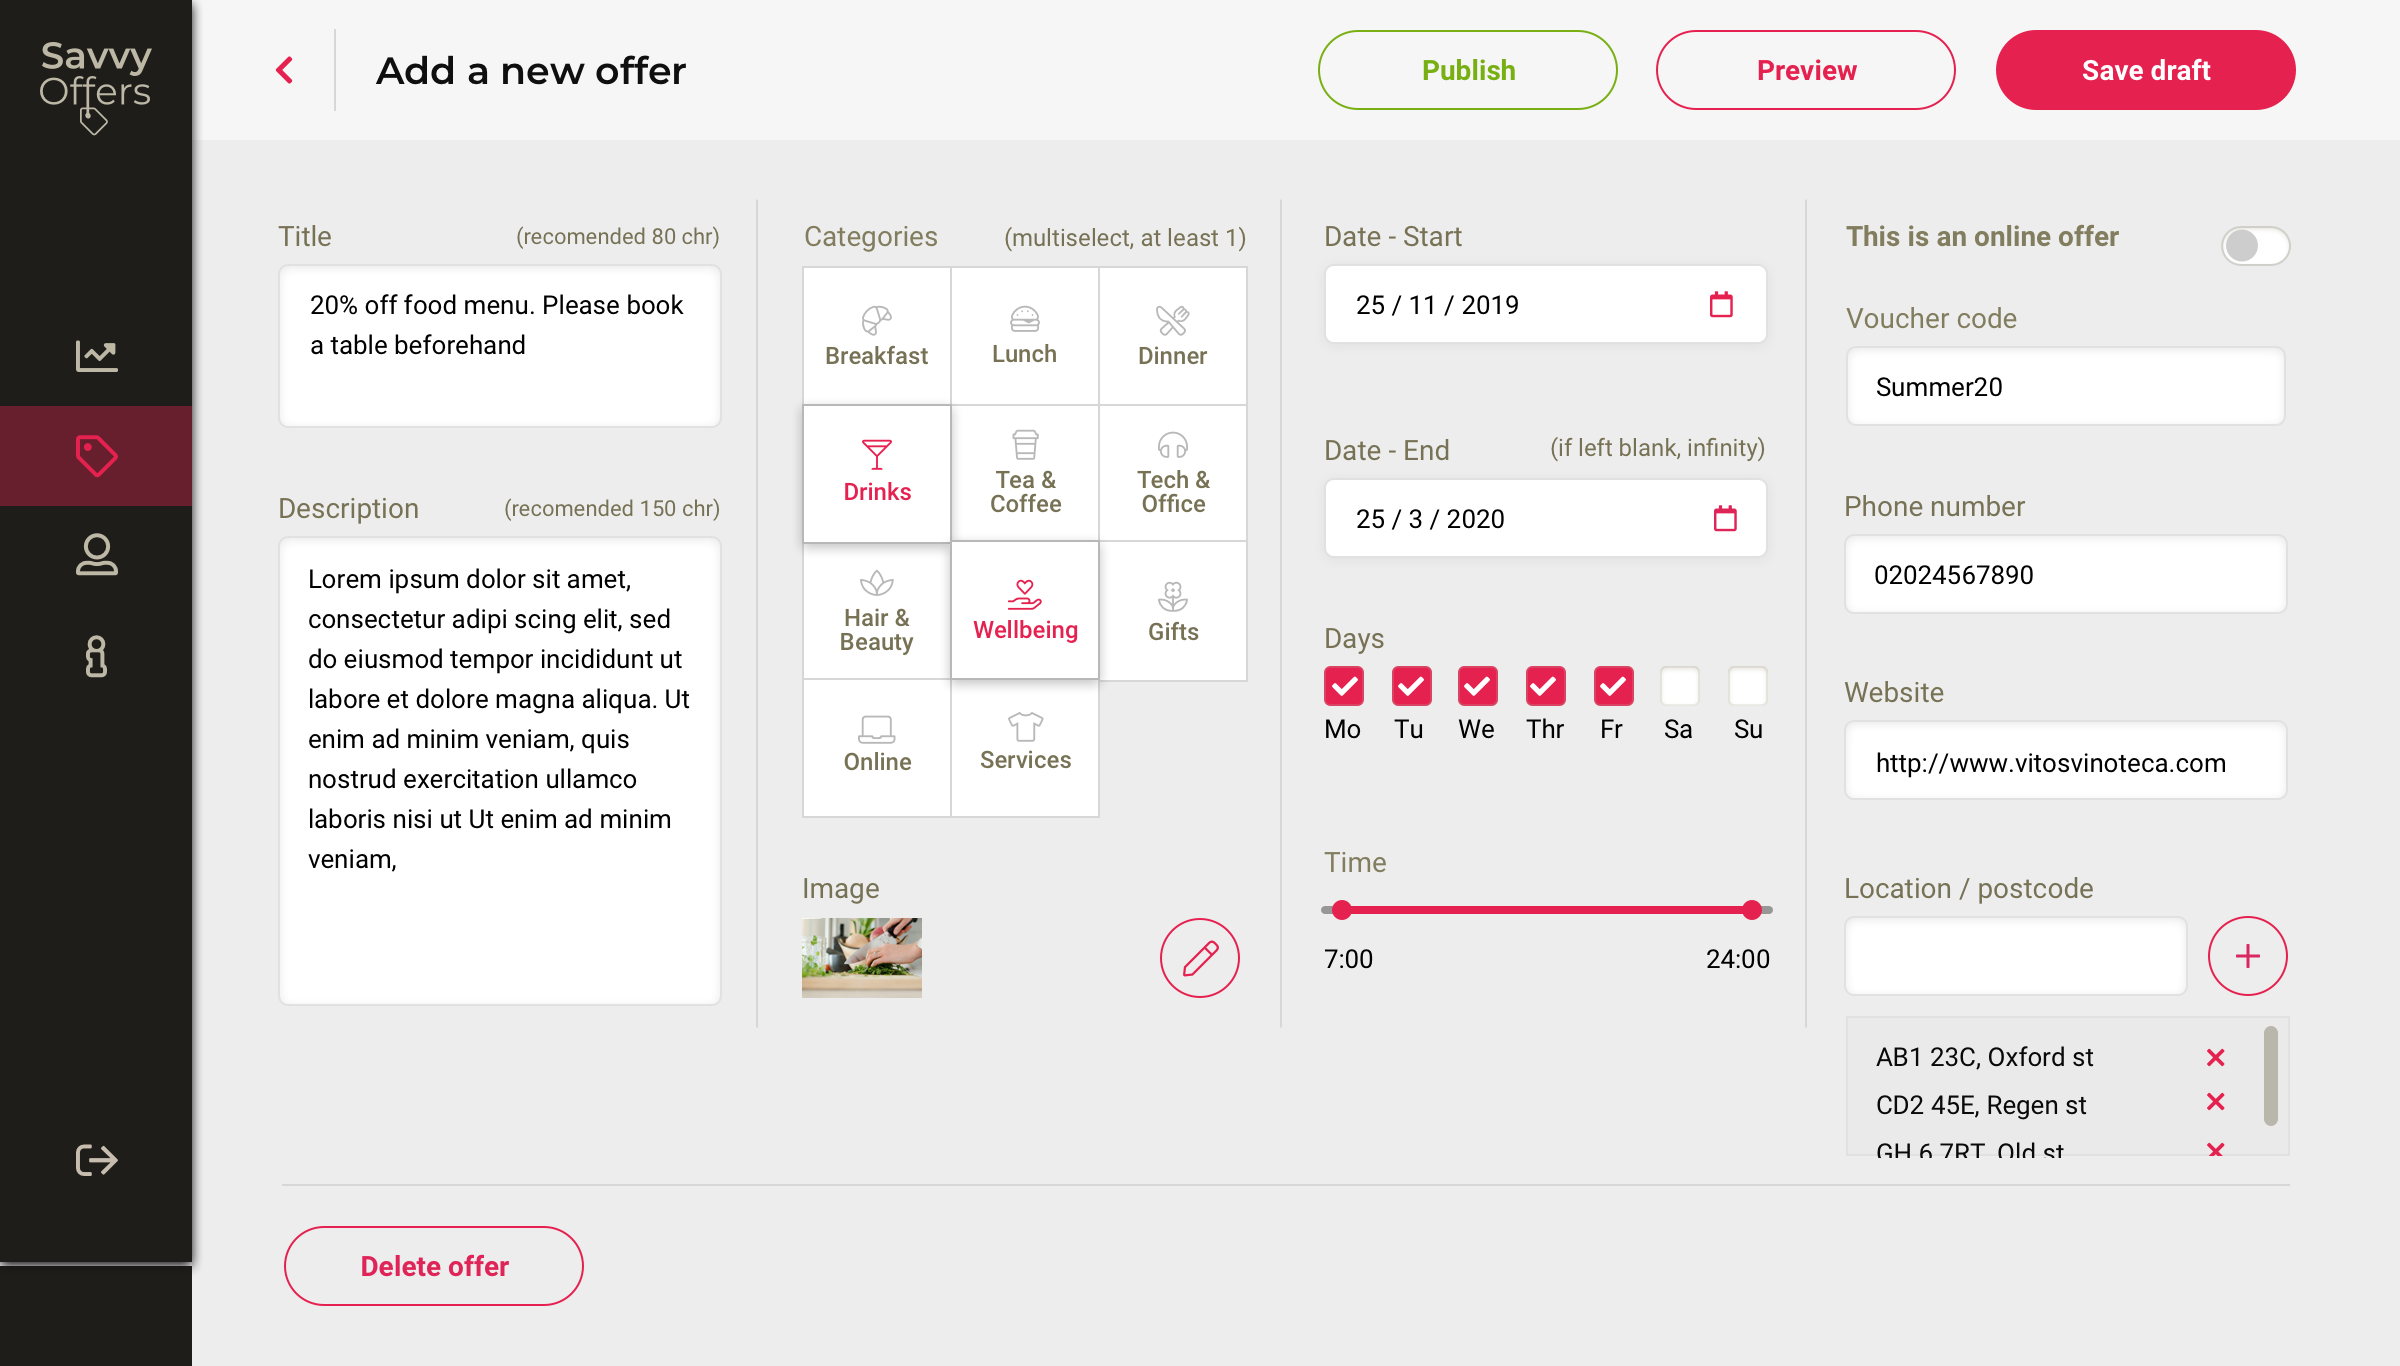This screenshot has width=2400, height=1366.
Task: Go back using the red chevron arrow
Action: pos(285,70)
